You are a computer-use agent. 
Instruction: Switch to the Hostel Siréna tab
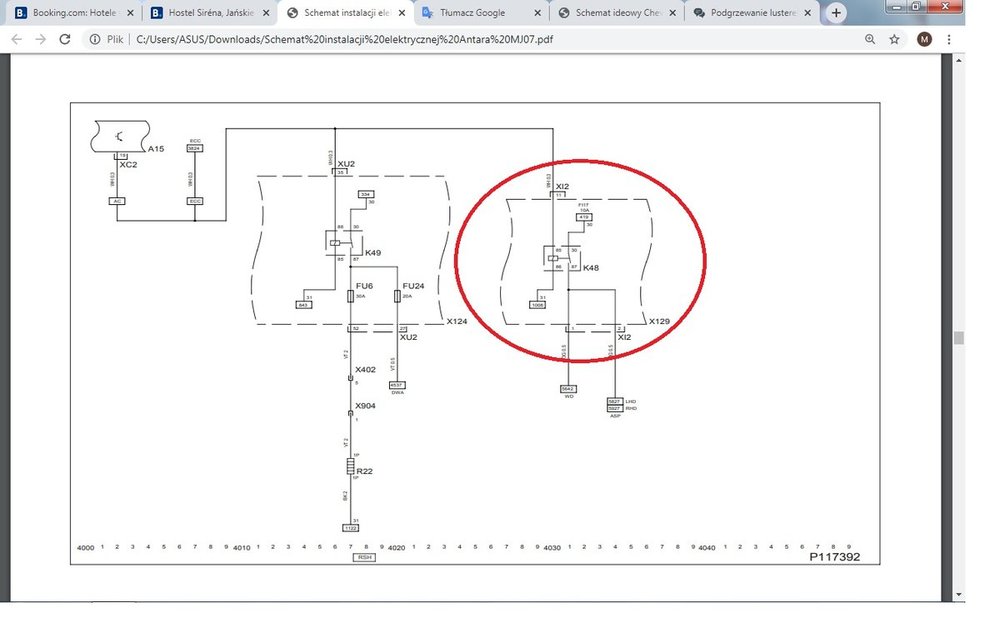point(205,13)
